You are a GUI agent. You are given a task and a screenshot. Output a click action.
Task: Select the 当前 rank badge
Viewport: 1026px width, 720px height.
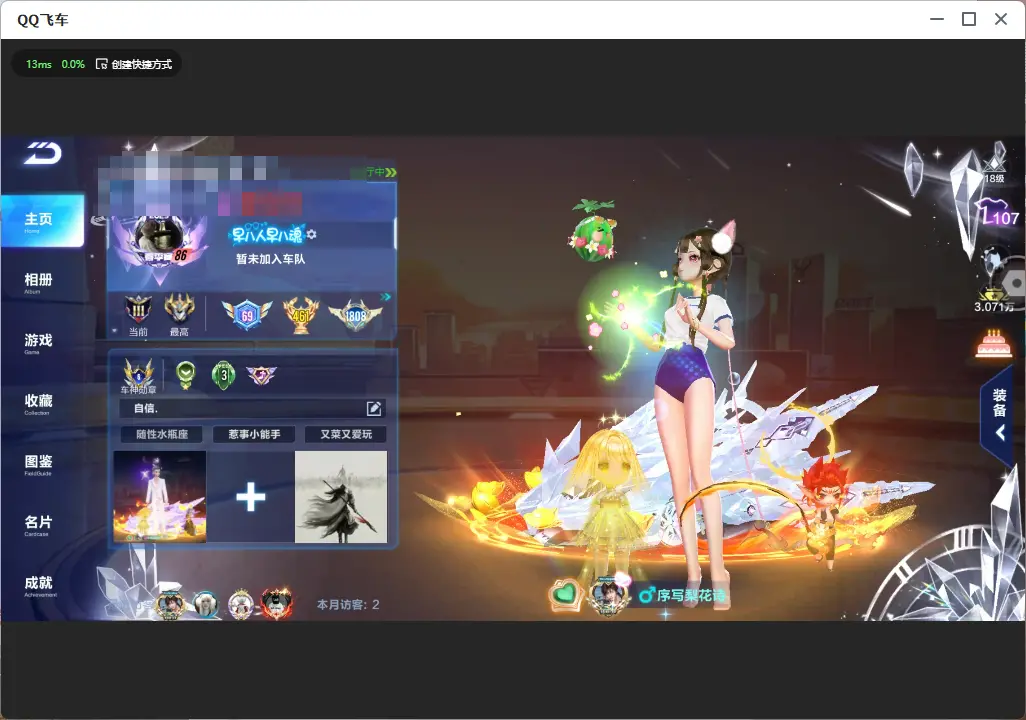click(138, 315)
